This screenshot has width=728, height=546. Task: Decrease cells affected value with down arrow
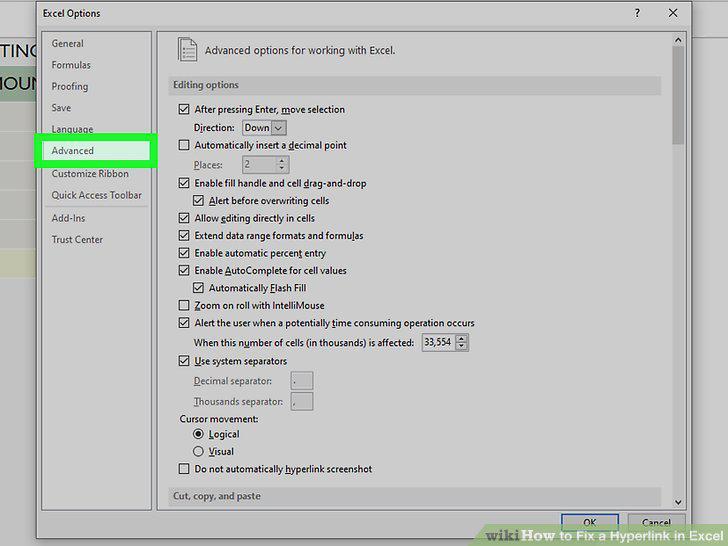(x=462, y=346)
